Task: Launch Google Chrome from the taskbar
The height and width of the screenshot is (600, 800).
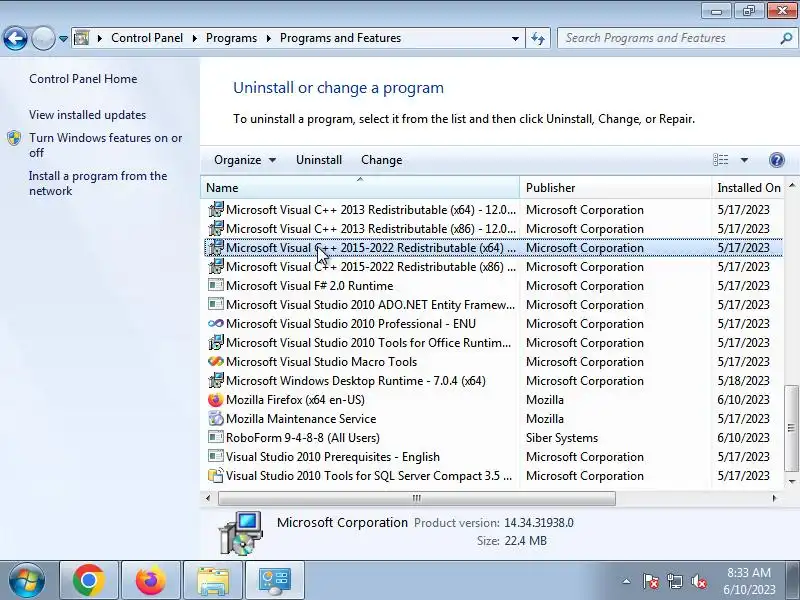Action: (x=89, y=580)
